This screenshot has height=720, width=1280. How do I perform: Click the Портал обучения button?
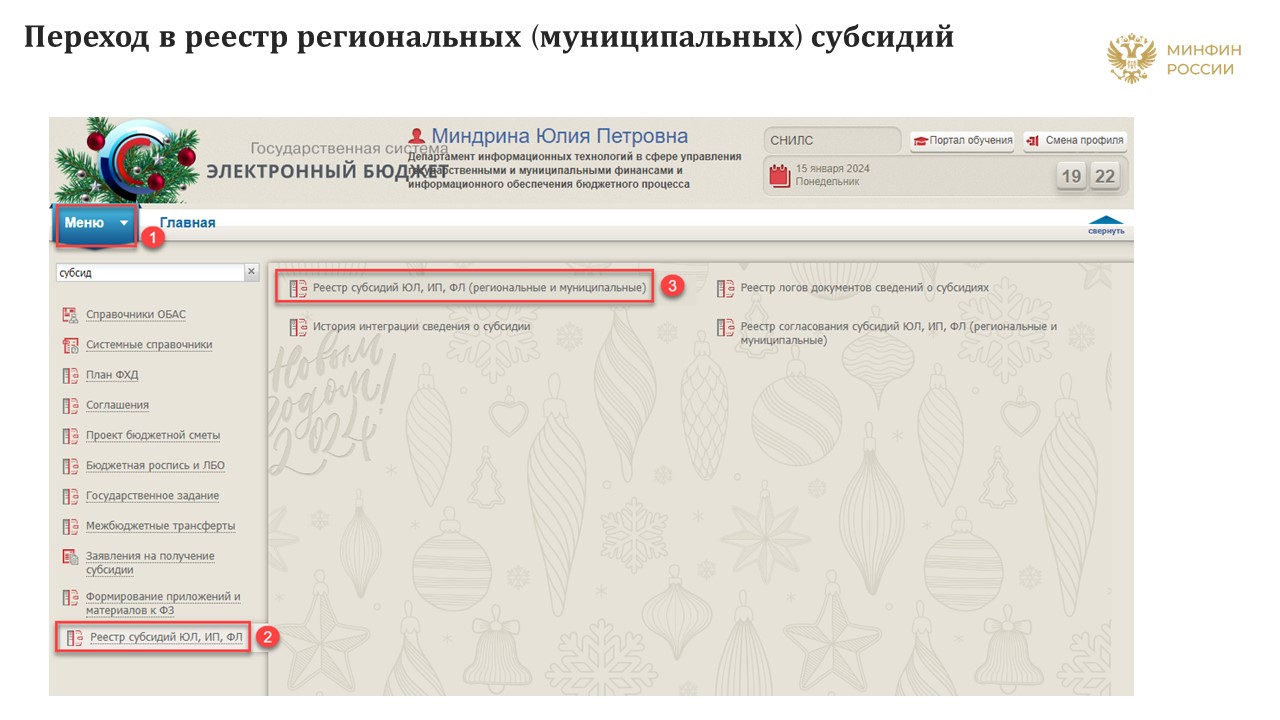click(962, 140)
